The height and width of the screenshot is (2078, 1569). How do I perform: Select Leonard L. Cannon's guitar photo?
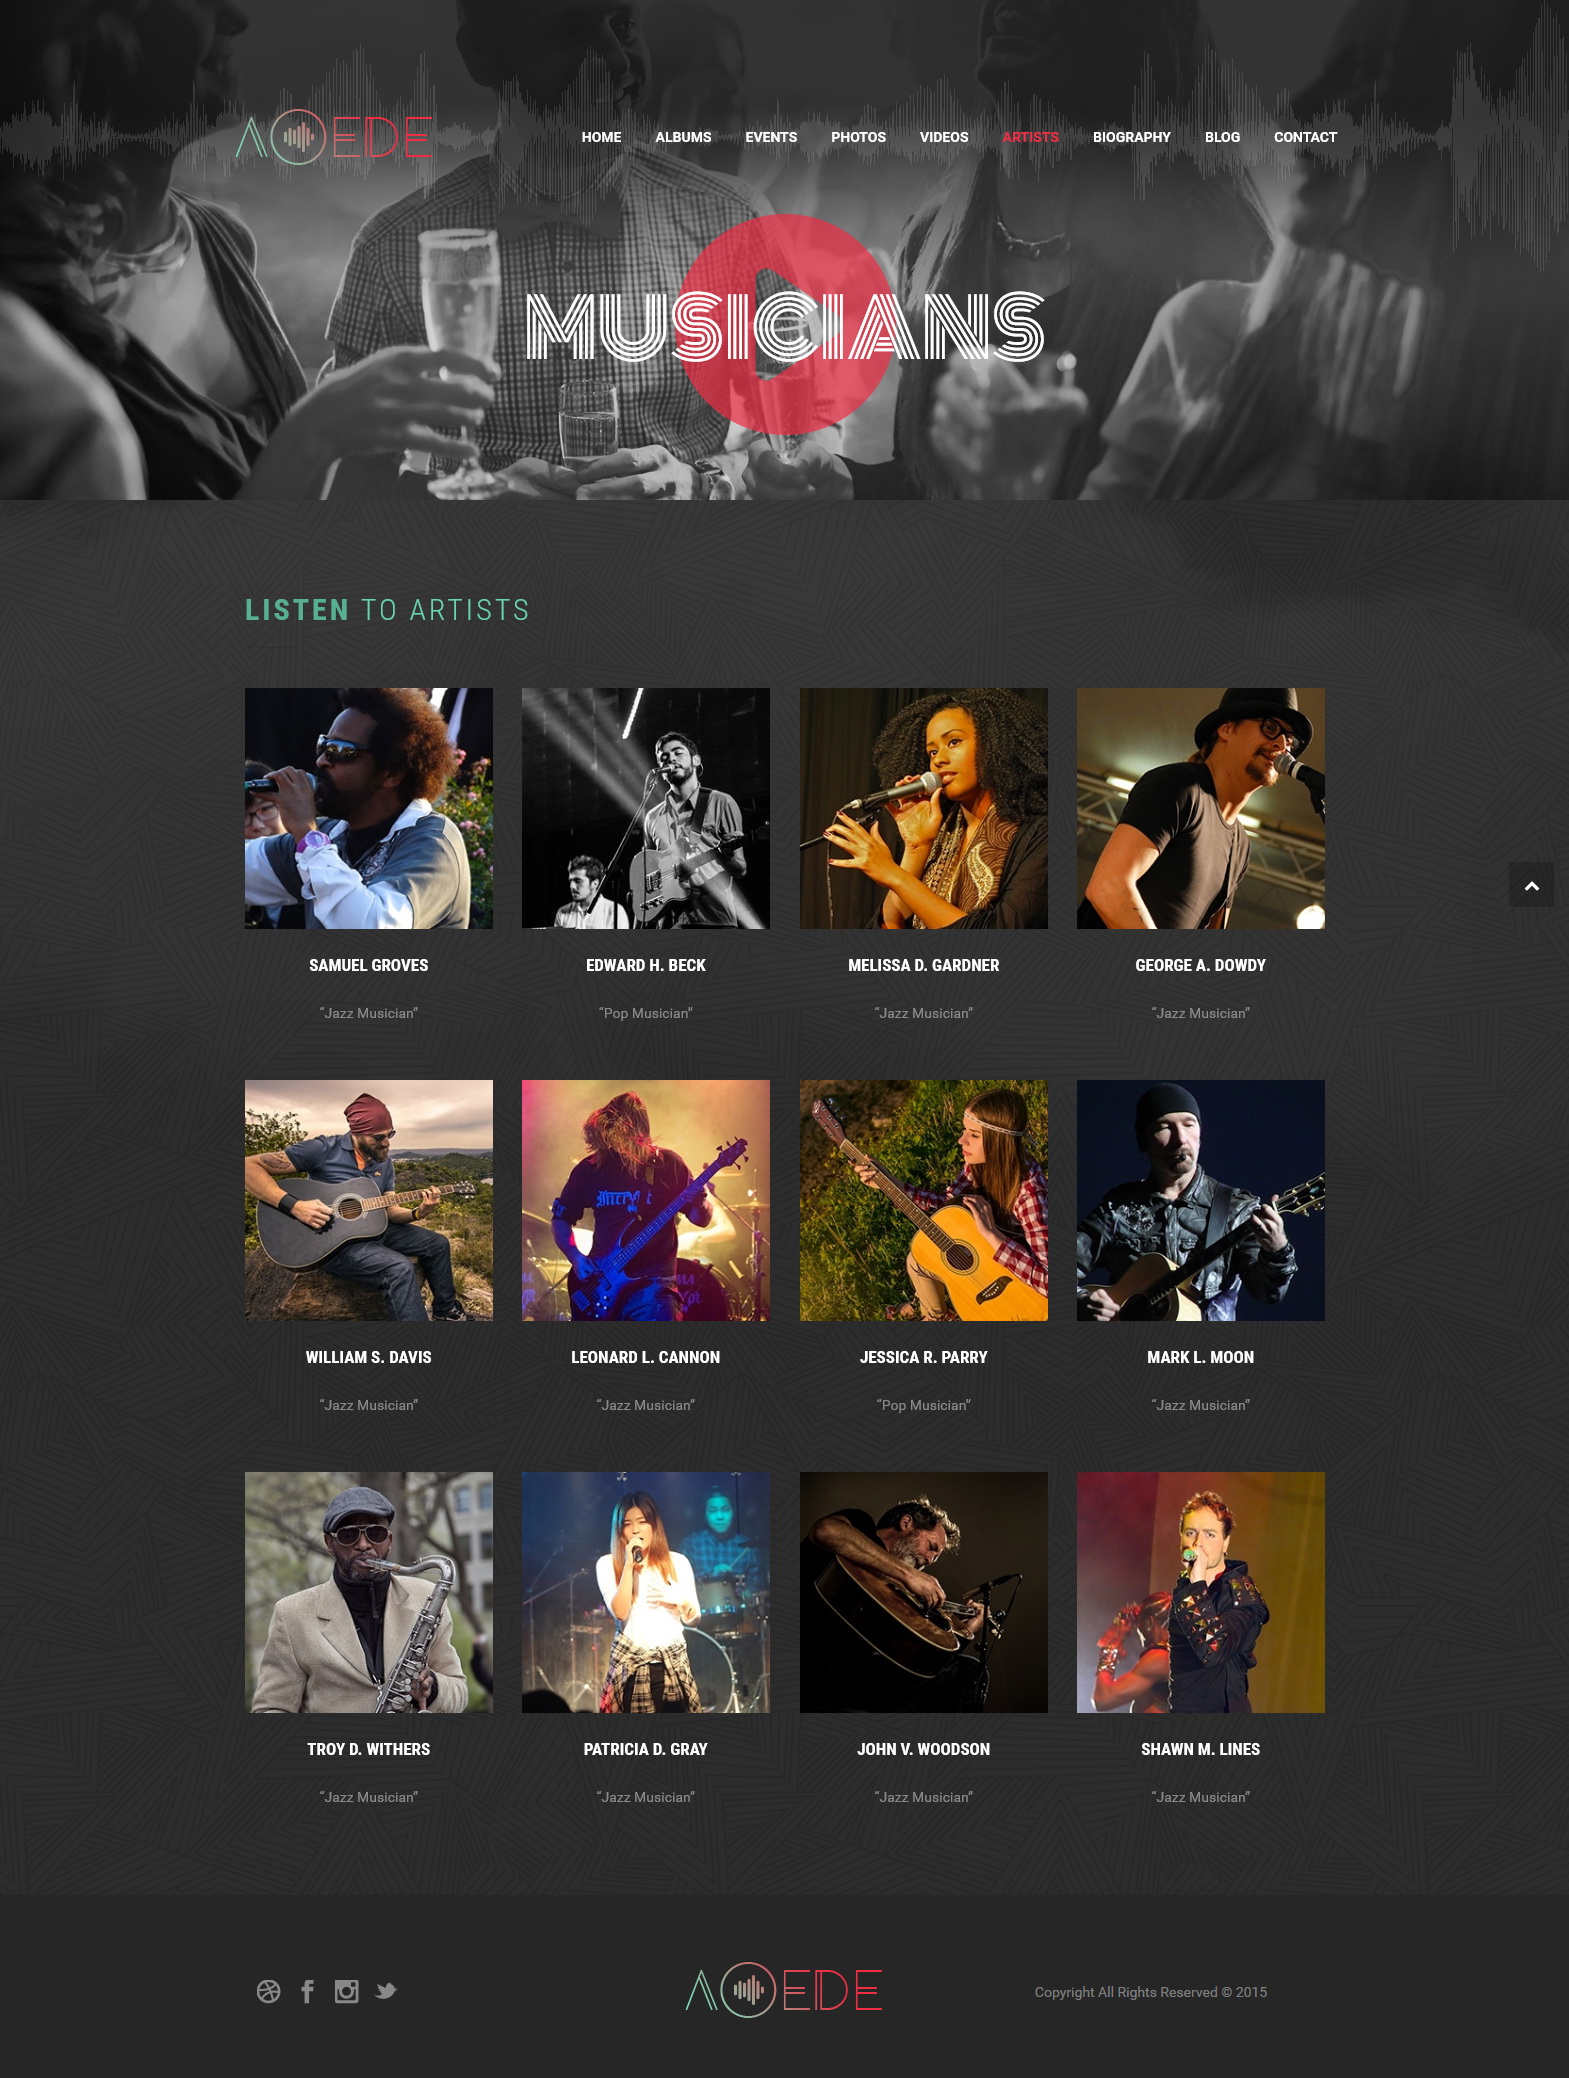[x=645, y=1200]
